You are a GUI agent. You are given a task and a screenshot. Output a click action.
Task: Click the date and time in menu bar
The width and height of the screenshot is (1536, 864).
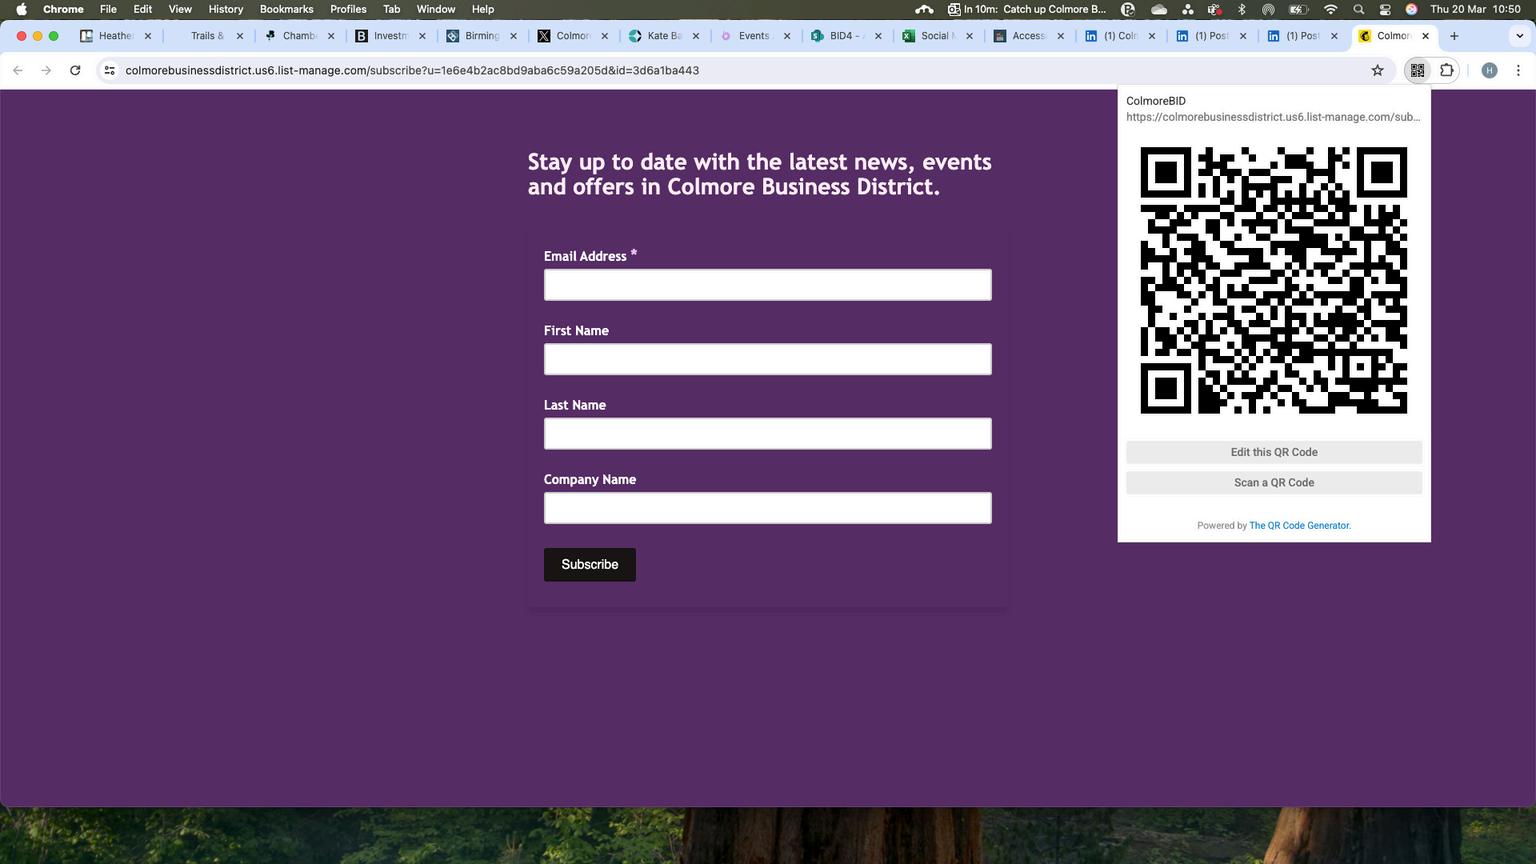click(x=1475, y=9)
